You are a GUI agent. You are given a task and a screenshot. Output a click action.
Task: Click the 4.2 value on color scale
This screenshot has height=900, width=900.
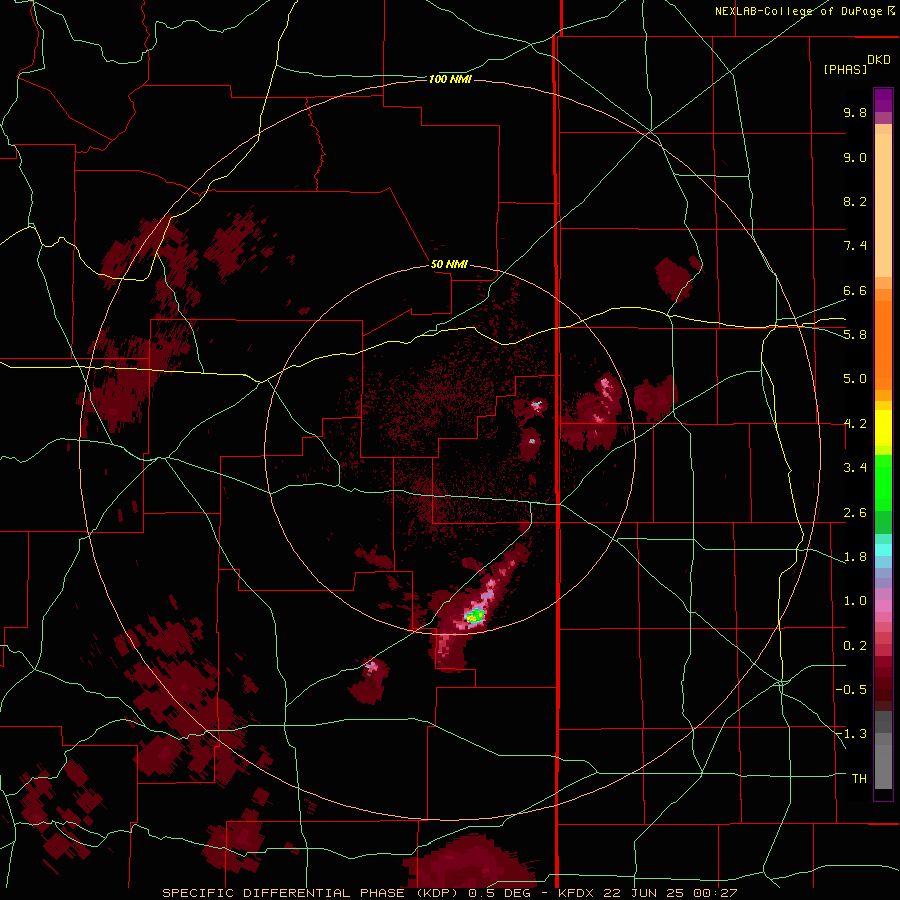(x=855, y=424)
